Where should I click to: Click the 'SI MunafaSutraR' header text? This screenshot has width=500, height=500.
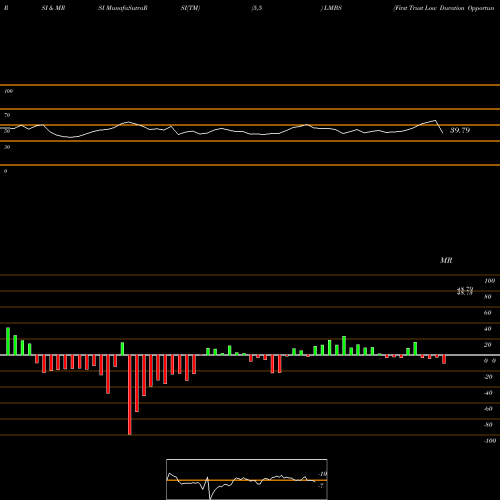click(123, 8)
